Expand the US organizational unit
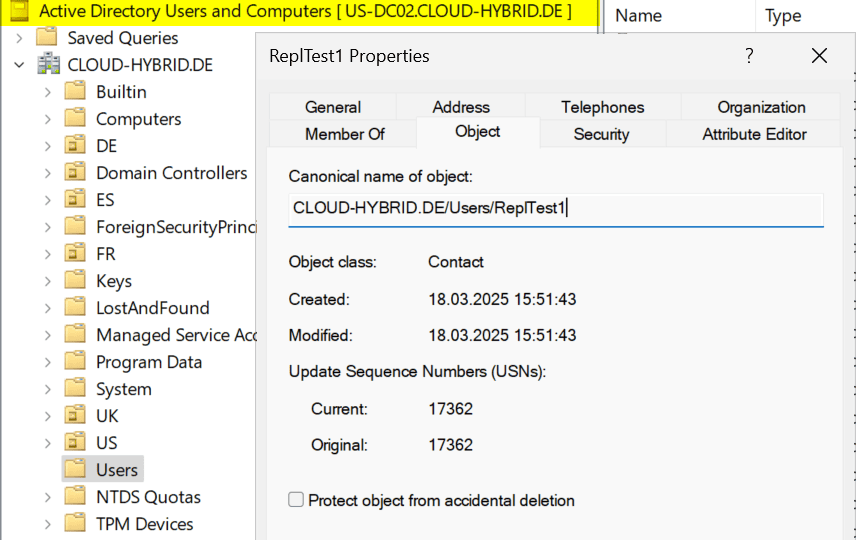Image resolution: width=856 pixels, height=540 pixels. [47, 443]
